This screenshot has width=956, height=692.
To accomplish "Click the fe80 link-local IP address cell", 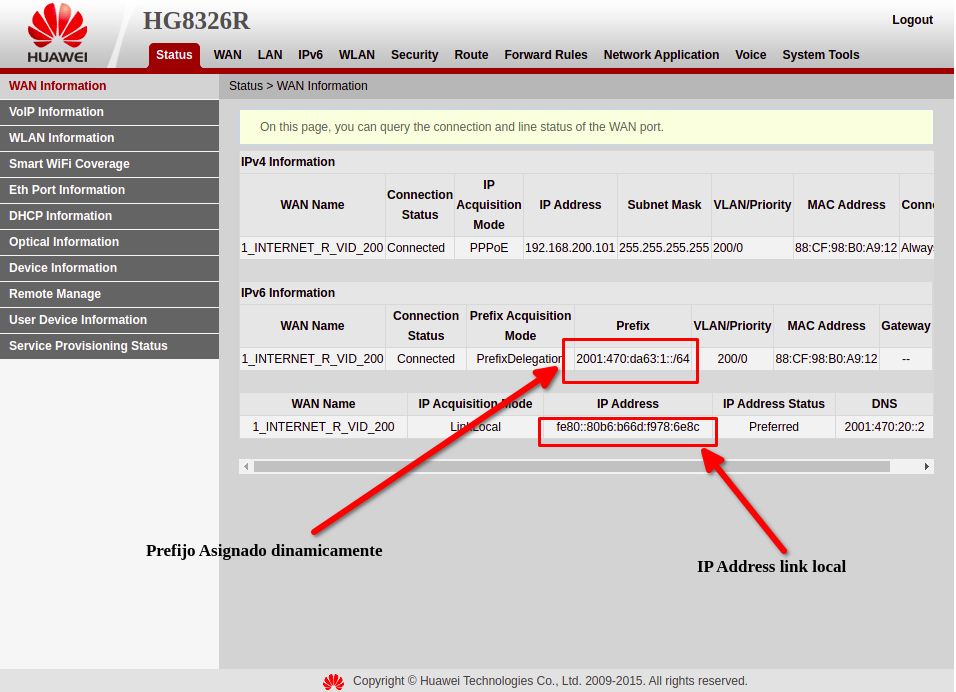I will pos(628,427).
